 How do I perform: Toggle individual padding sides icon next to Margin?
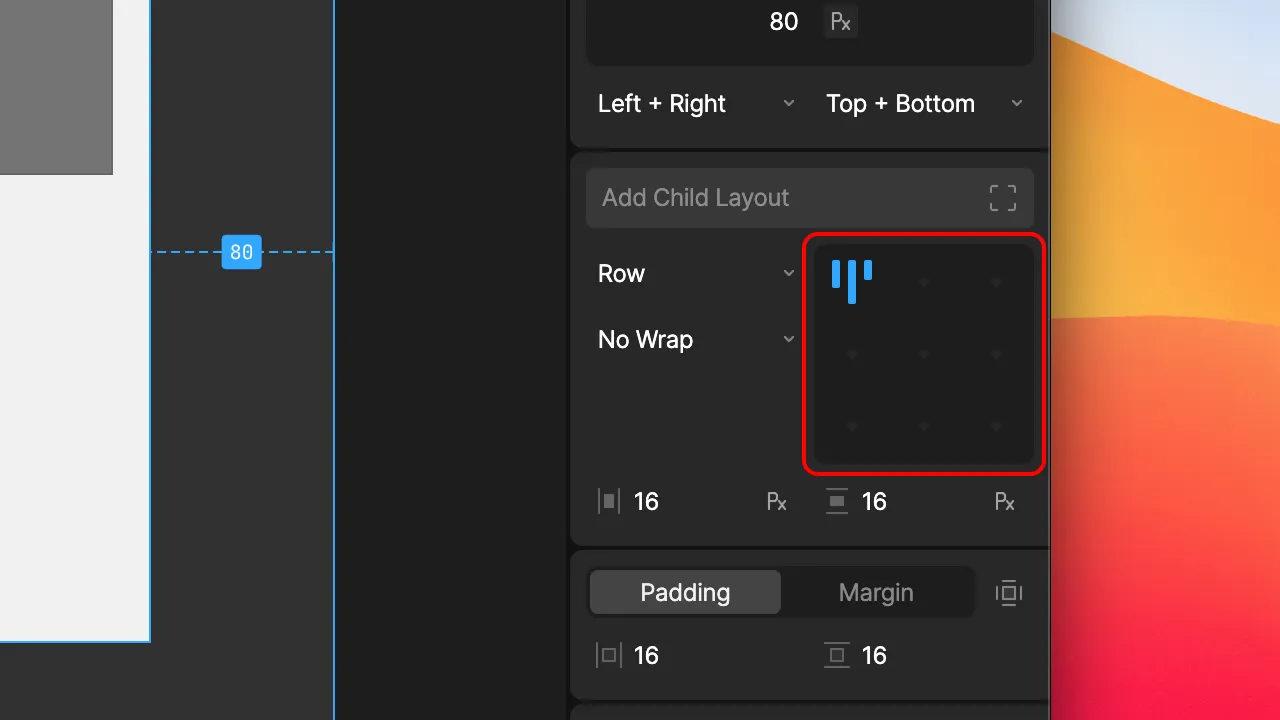[x=1009, y=593]
